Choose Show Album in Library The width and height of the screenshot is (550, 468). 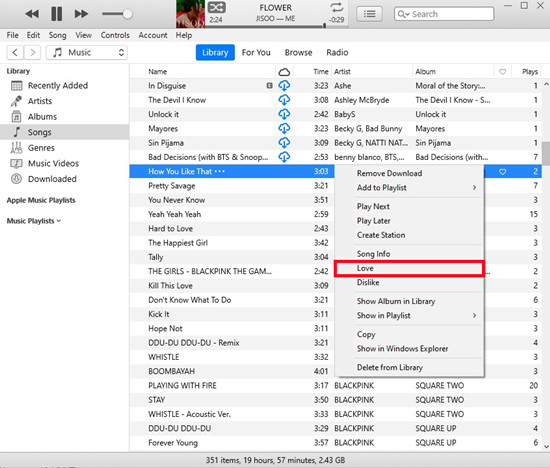(x=409, y=301)
